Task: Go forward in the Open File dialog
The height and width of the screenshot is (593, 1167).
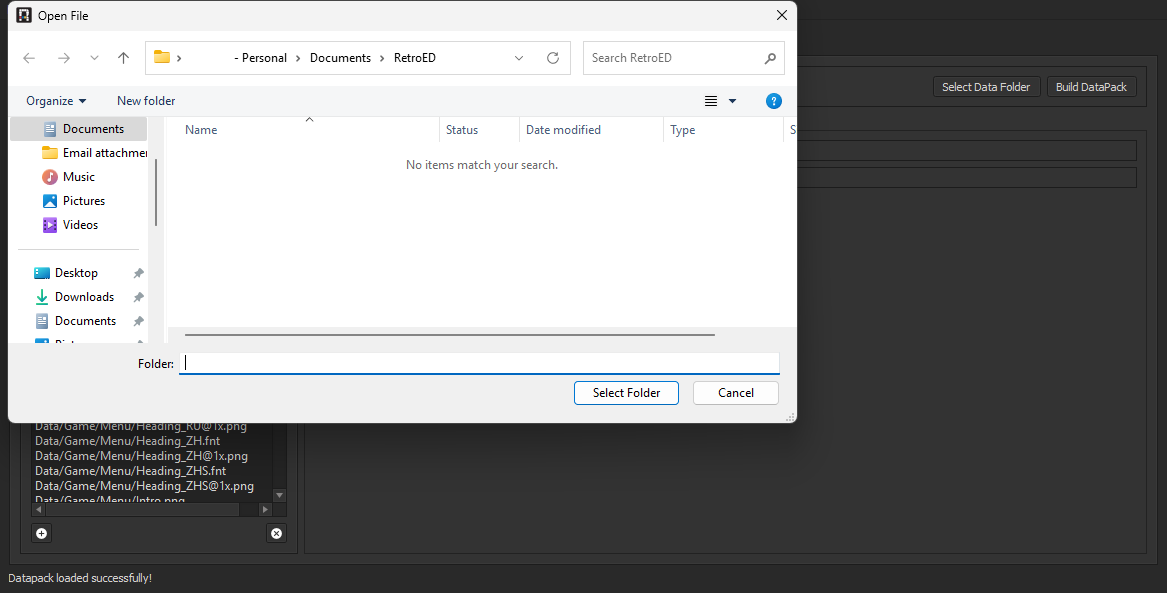Action: tap(64, 58)
